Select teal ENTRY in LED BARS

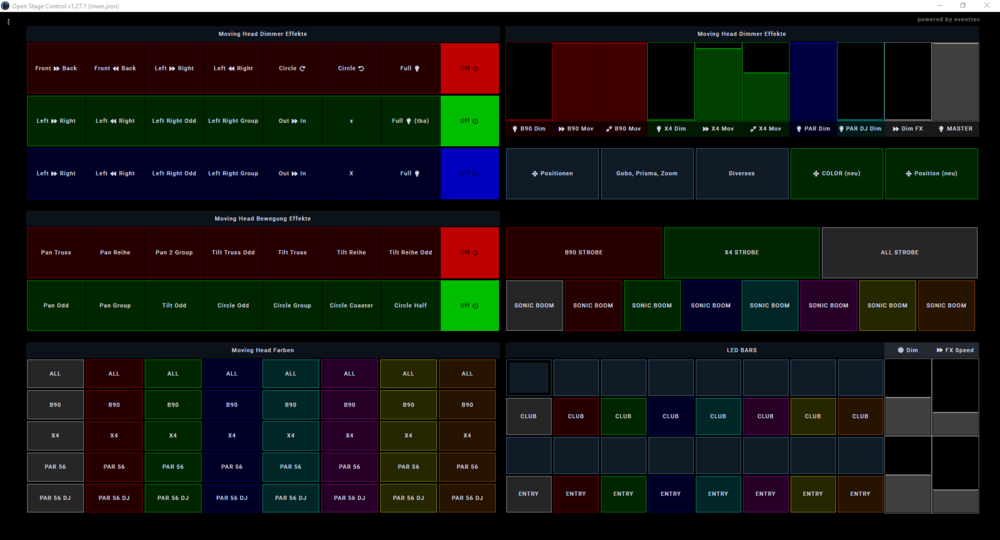point(718,494)
